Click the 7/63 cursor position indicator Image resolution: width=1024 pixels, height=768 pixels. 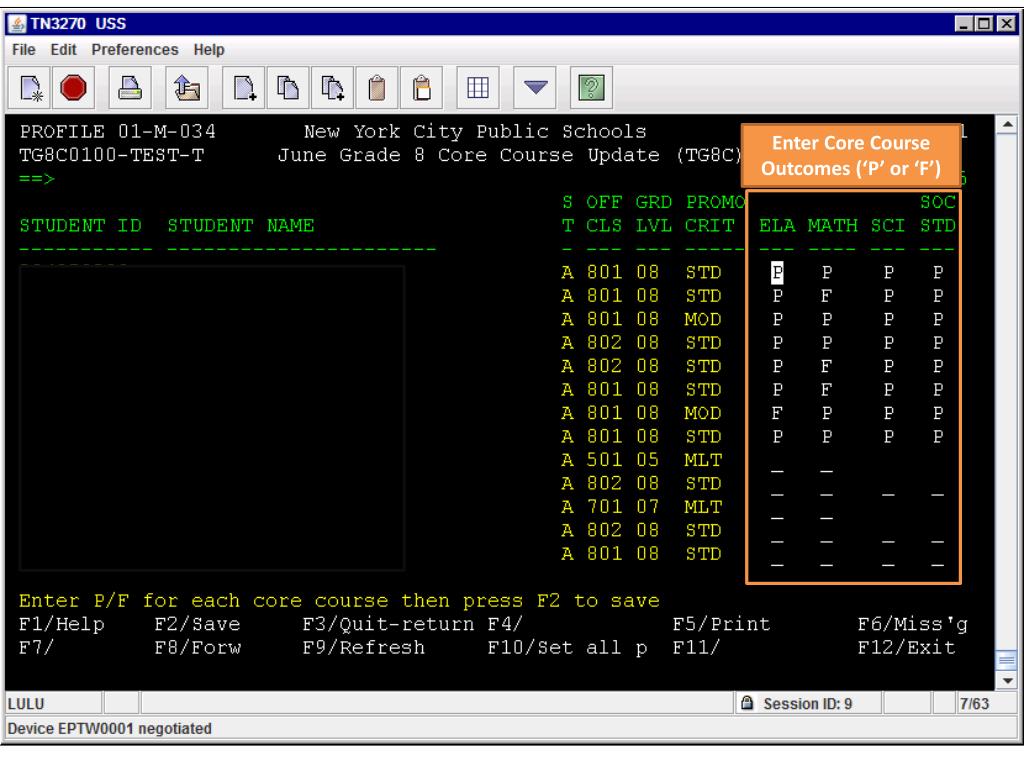pyautogui.click(x=974, y=704)
